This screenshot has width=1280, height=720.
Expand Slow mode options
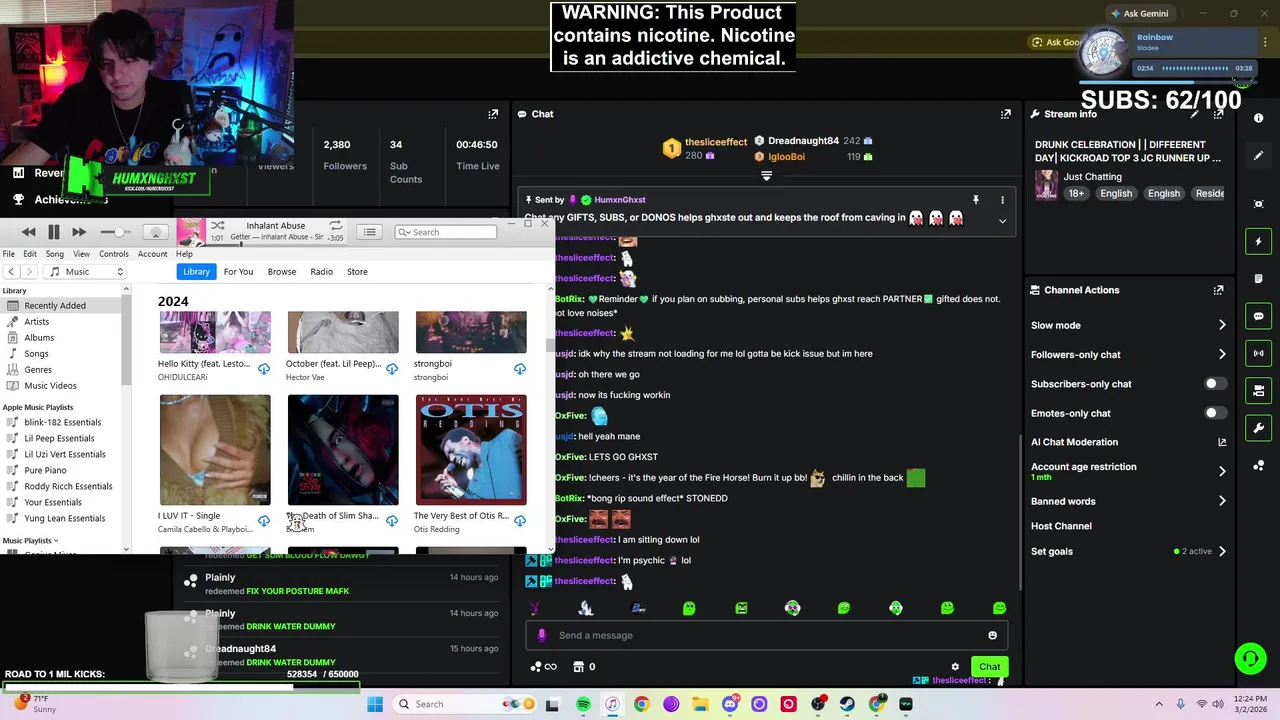click(1222, 325)
